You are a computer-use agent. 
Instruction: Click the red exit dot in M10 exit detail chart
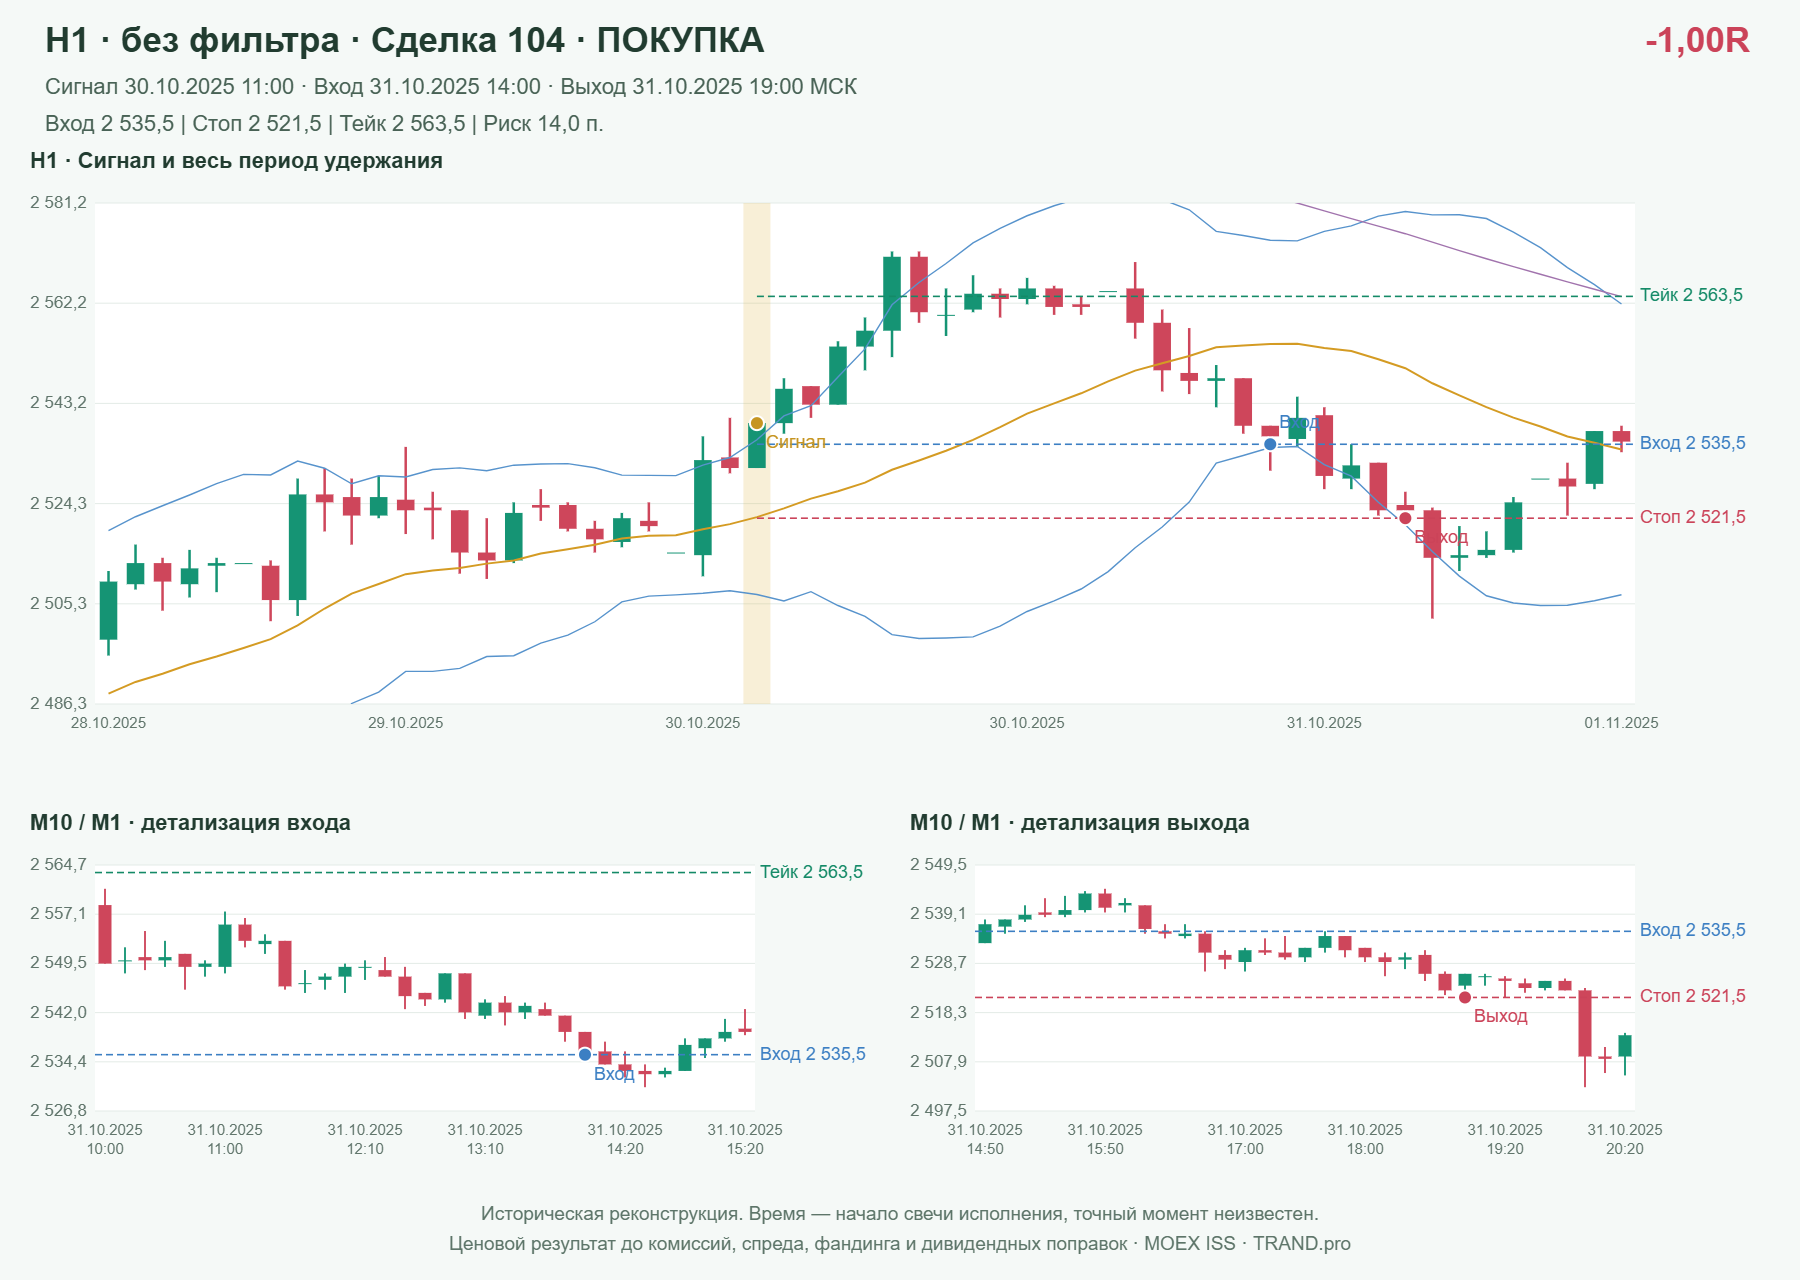1465,997
